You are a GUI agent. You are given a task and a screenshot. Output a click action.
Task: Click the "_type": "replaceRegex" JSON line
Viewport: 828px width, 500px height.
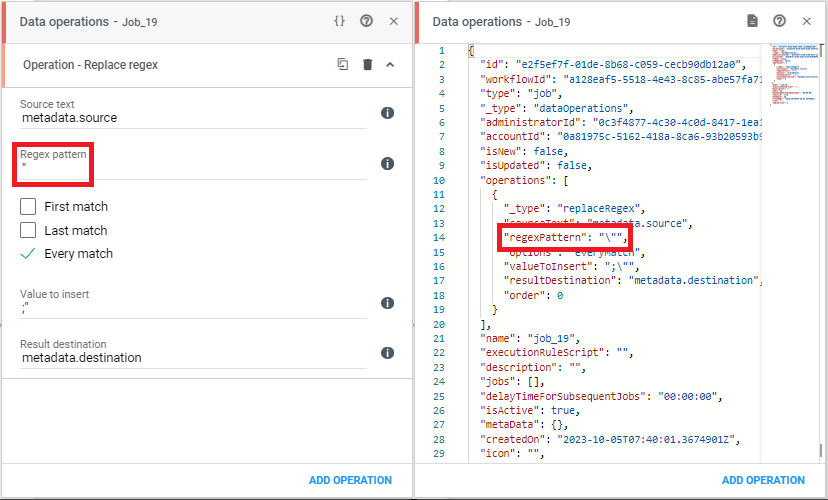tap(574, 209)
